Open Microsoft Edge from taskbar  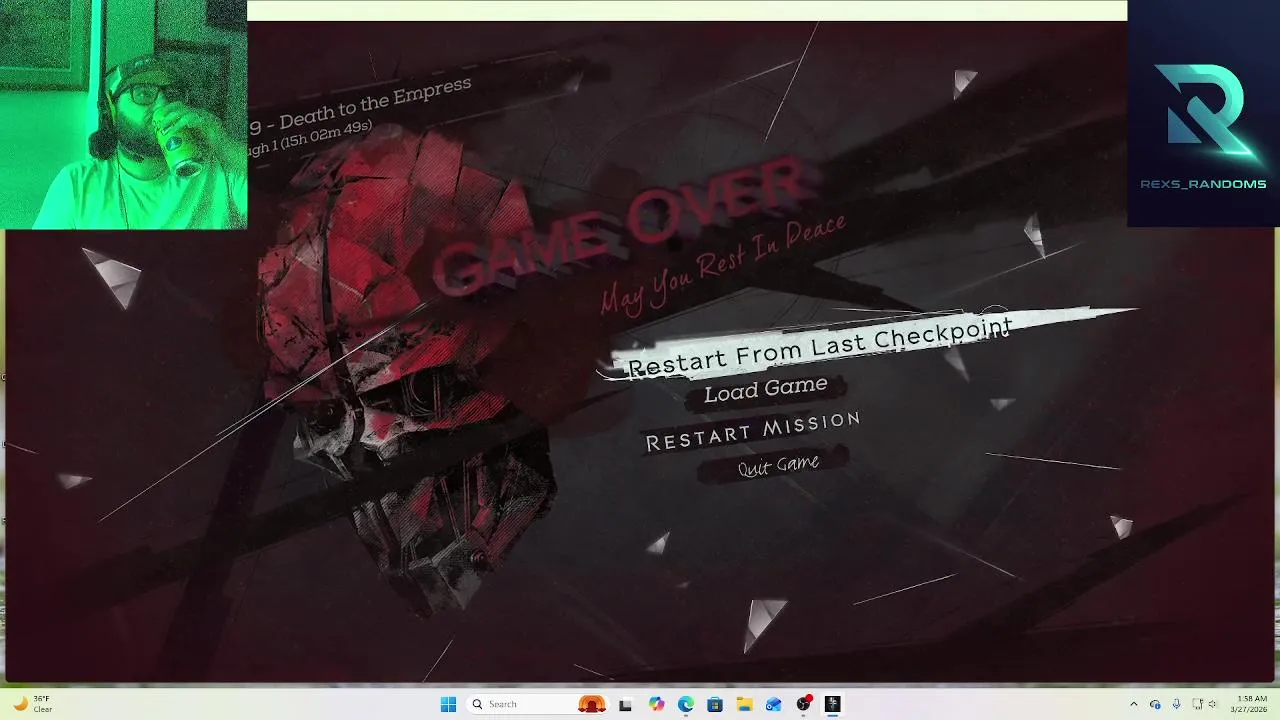(x=685, y=704)
